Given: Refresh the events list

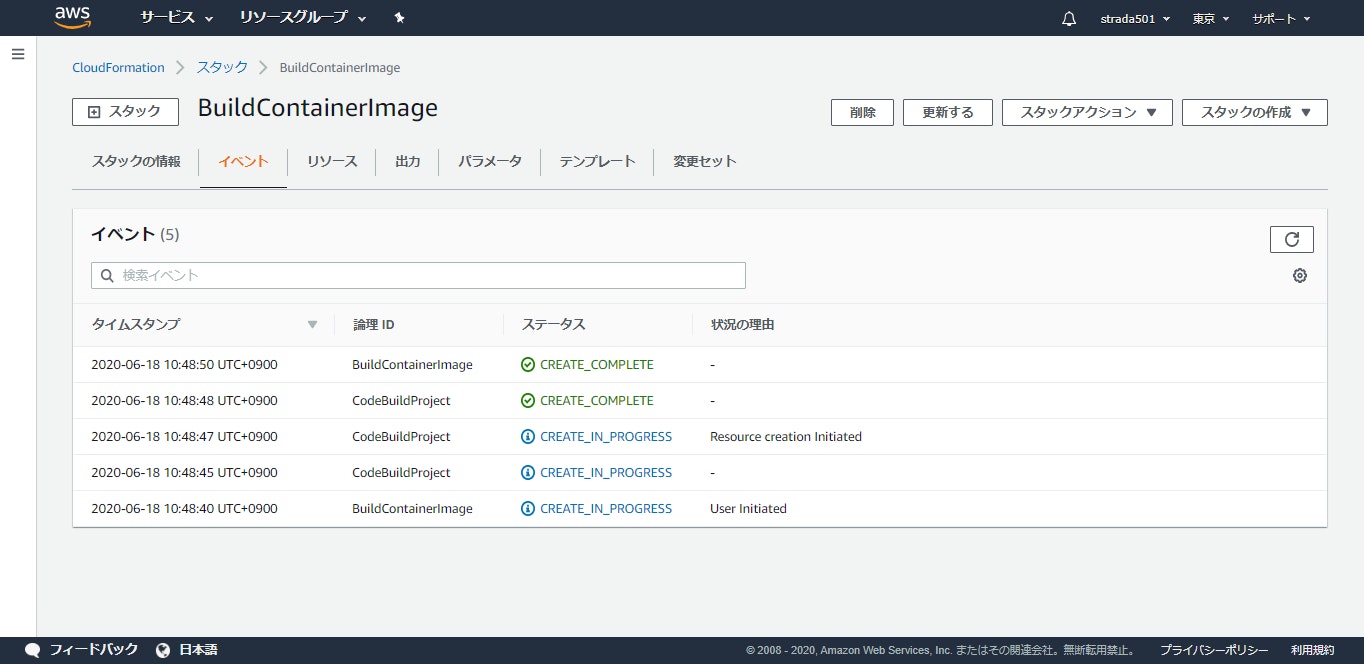Looking at the screenshot, I should [x=1291, y=239].
